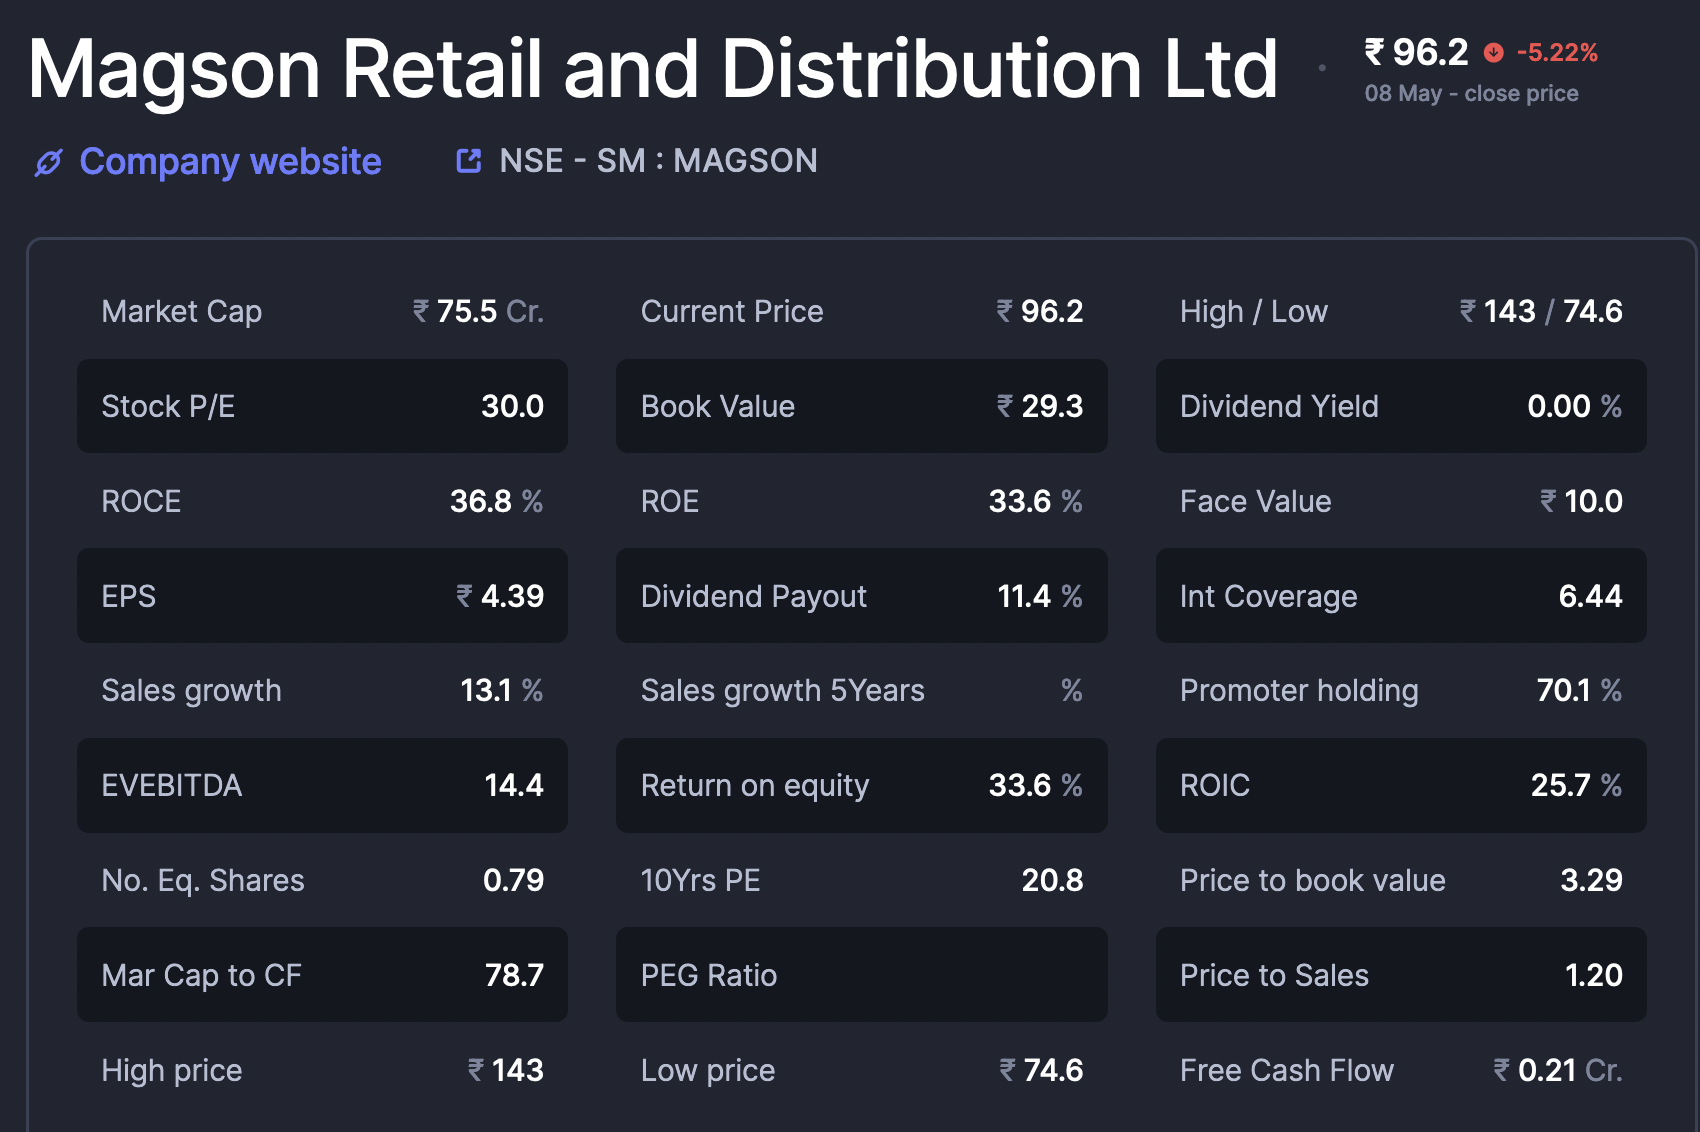The height and width of the screenshot is (1132, 1700).
Task: Click the Sales growth value 13.1 %
Action: click(x=502, y=690)
